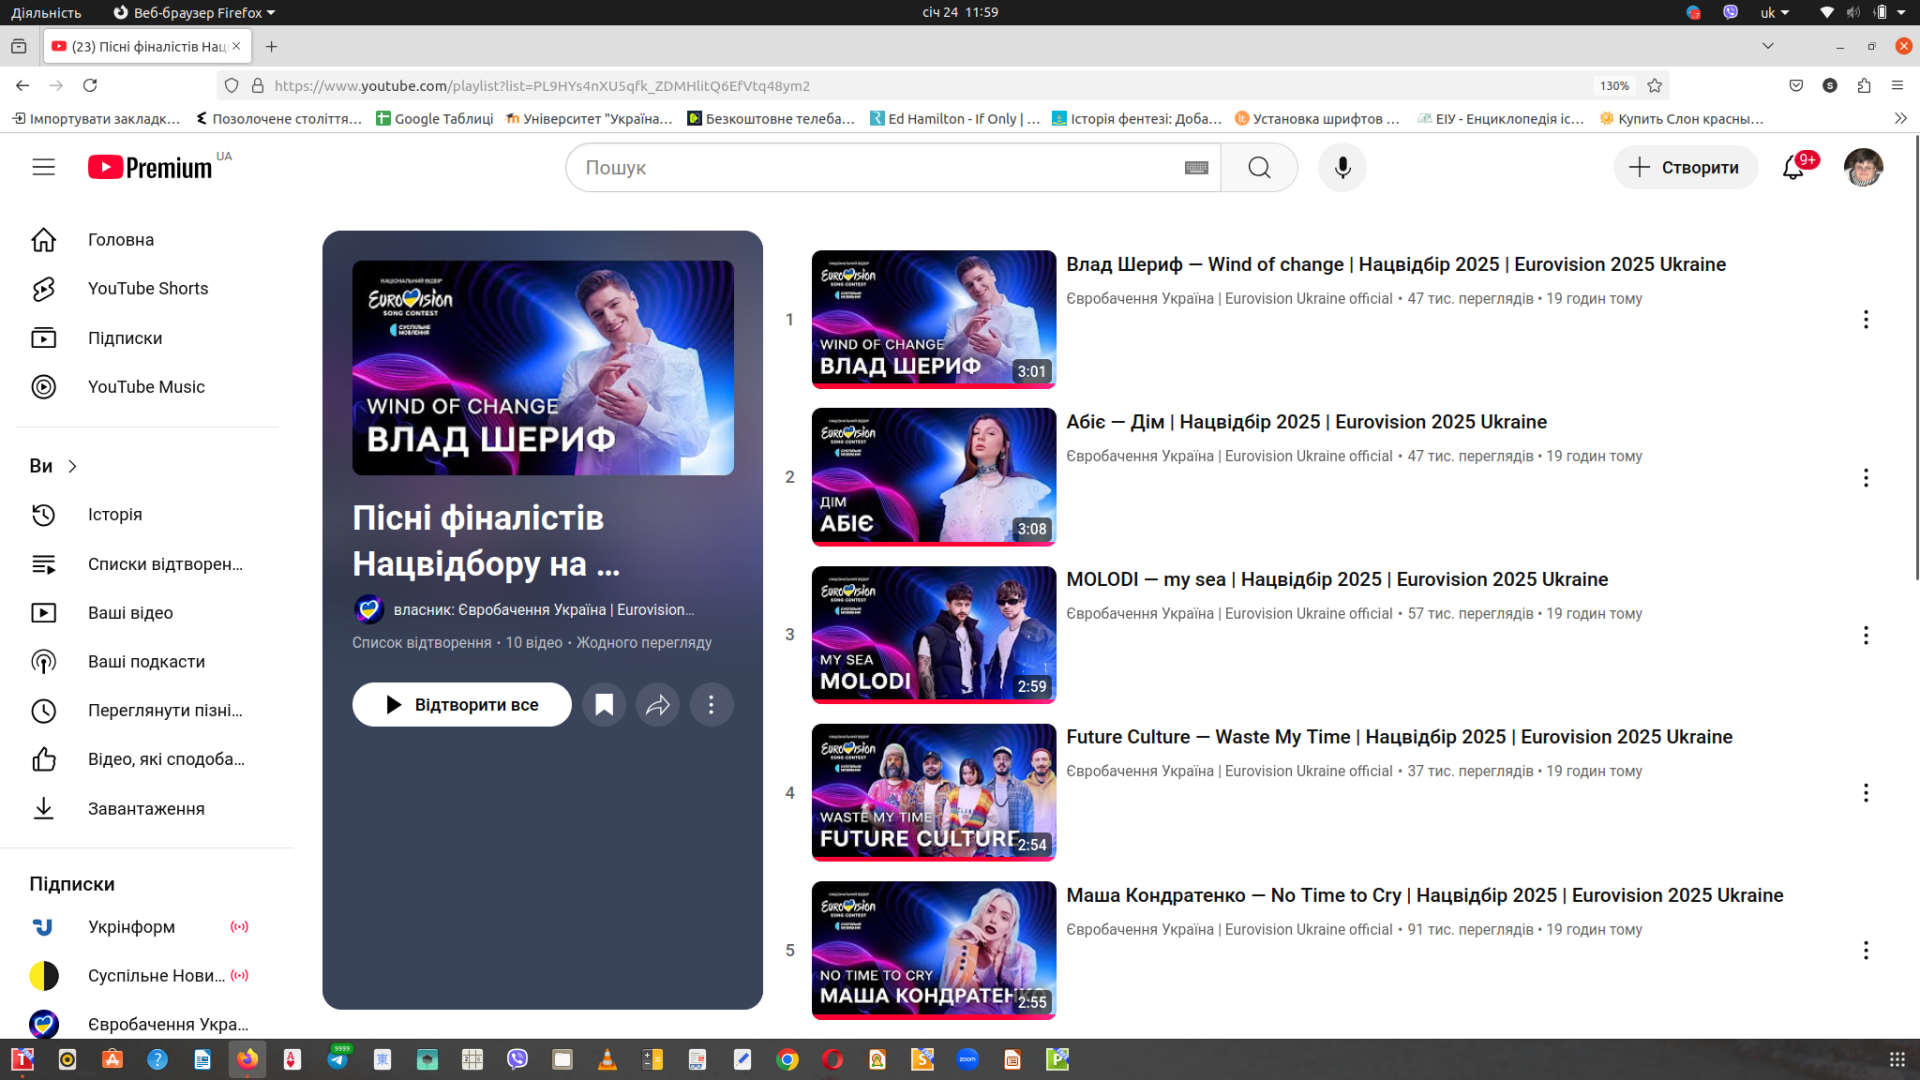Image resolution: width=1920 pixels, height=1080 pixels.
Task: Reload the page in Firefox
Action: point(90,86)
